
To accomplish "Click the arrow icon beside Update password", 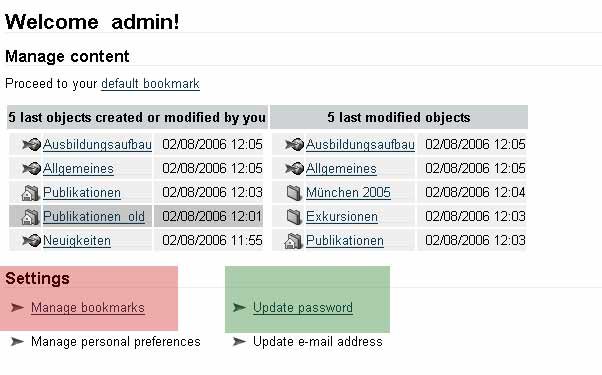I will coord(239,307).
